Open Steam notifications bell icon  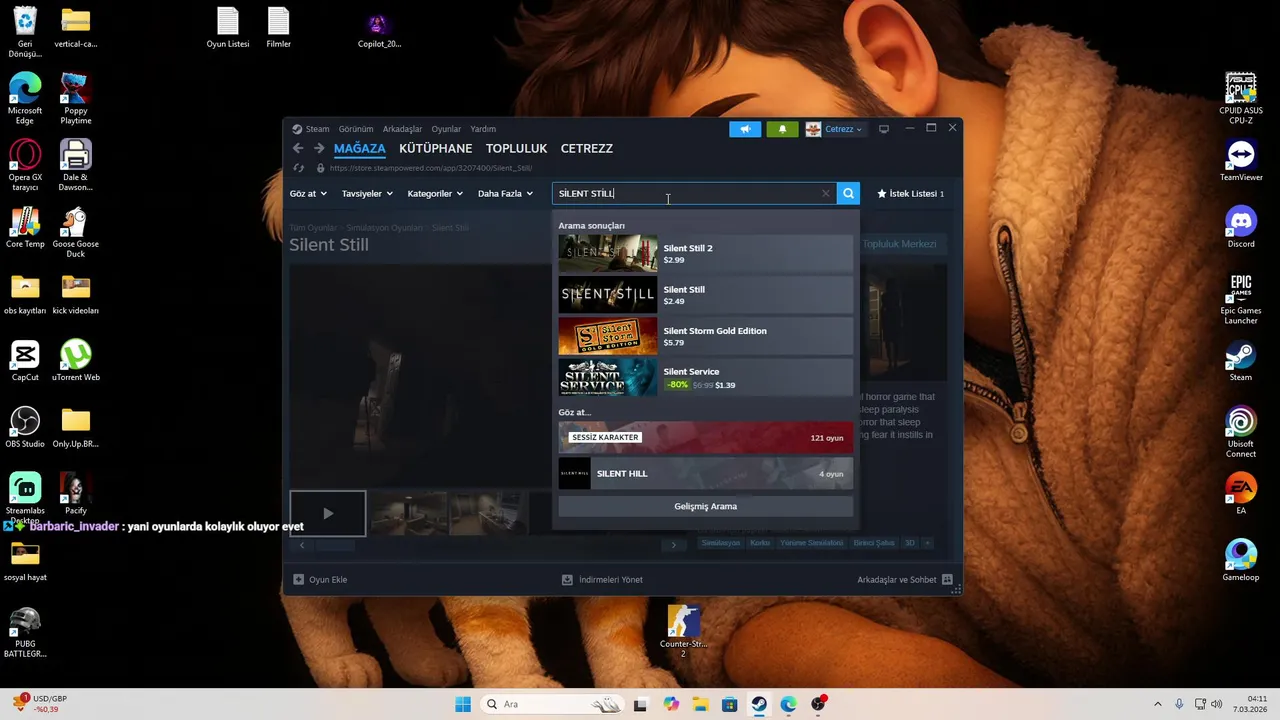[x=782, y=129]
